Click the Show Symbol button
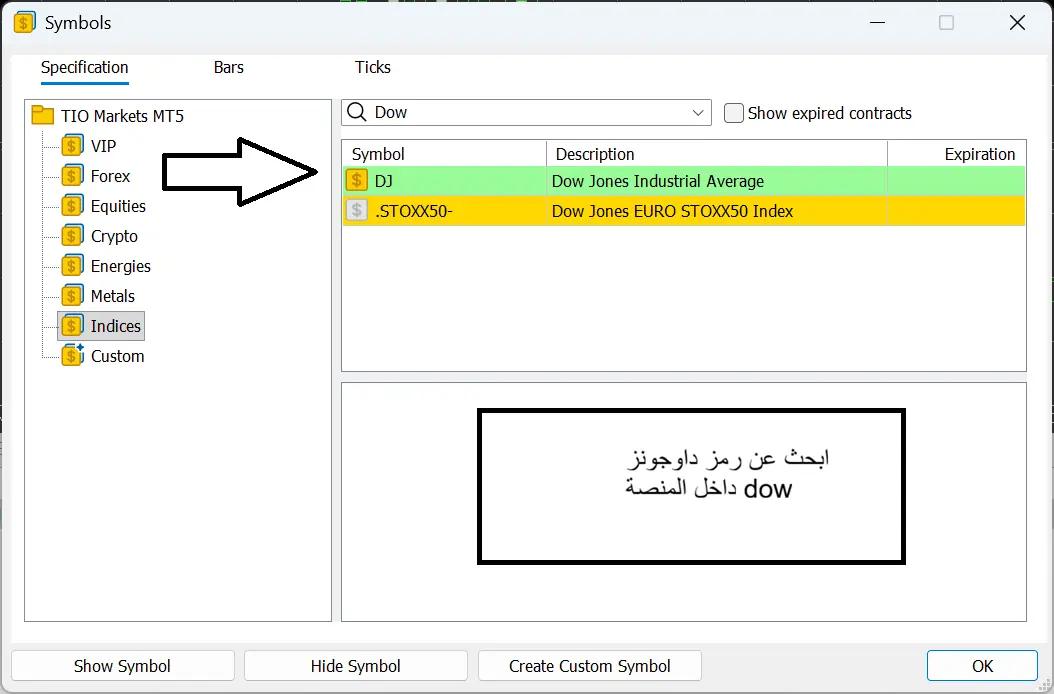1054x694 pixels. tap(122, 666)
